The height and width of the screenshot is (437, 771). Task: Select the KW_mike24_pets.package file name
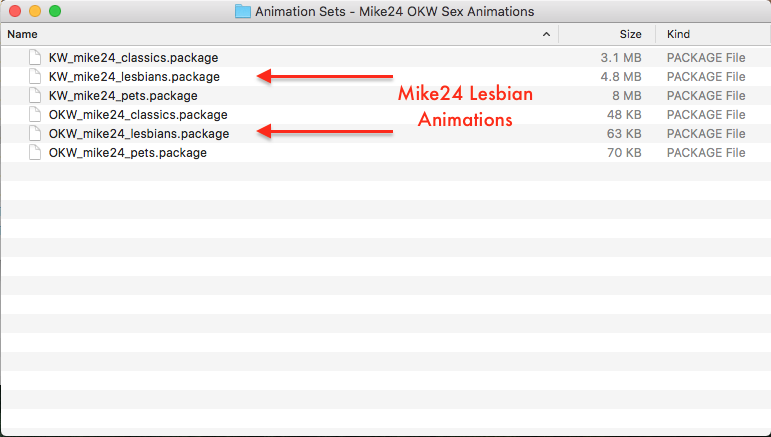point(123,95)
